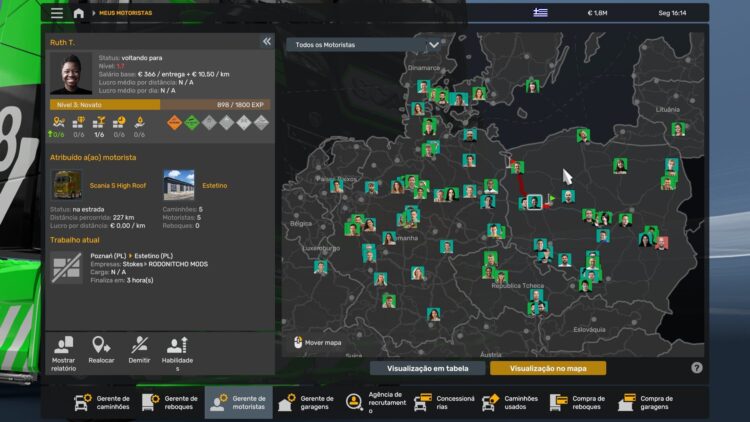Open Gerente de garagens
The width and height of the screenshot is (750, 422).
(307, 402)
